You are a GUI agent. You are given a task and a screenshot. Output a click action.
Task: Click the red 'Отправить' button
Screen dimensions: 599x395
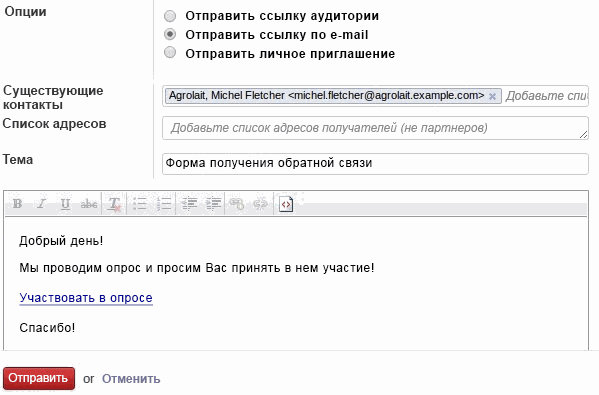tap(39, 378)
